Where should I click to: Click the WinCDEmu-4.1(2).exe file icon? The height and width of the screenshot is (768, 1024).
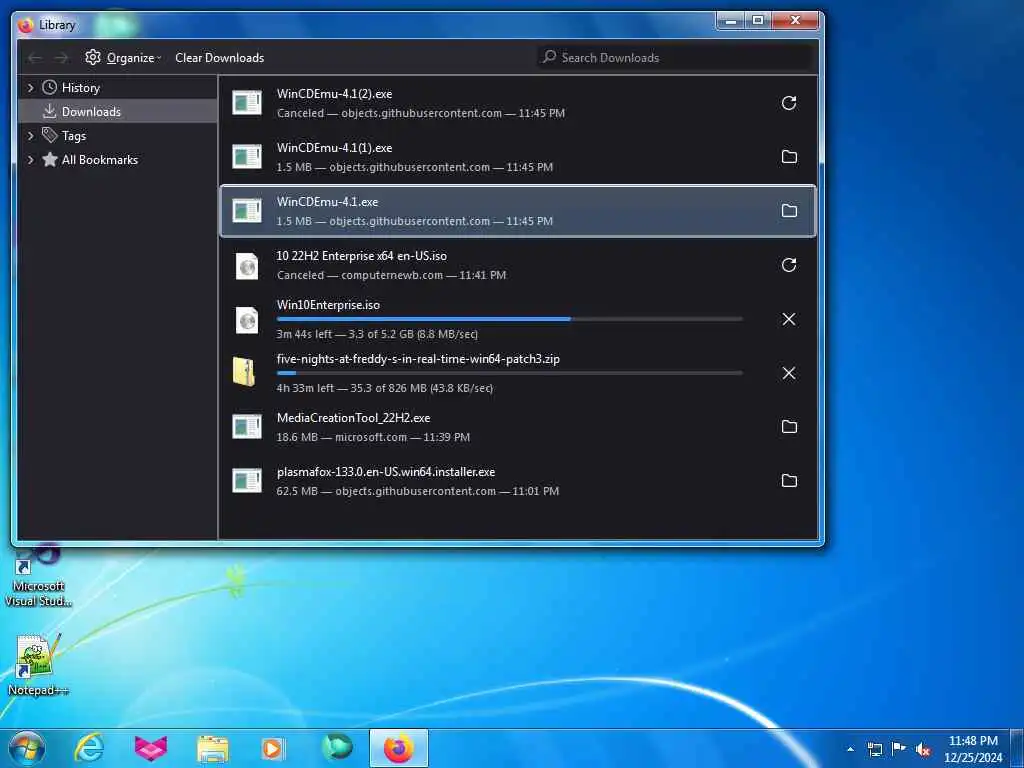(x=247, y=103)
